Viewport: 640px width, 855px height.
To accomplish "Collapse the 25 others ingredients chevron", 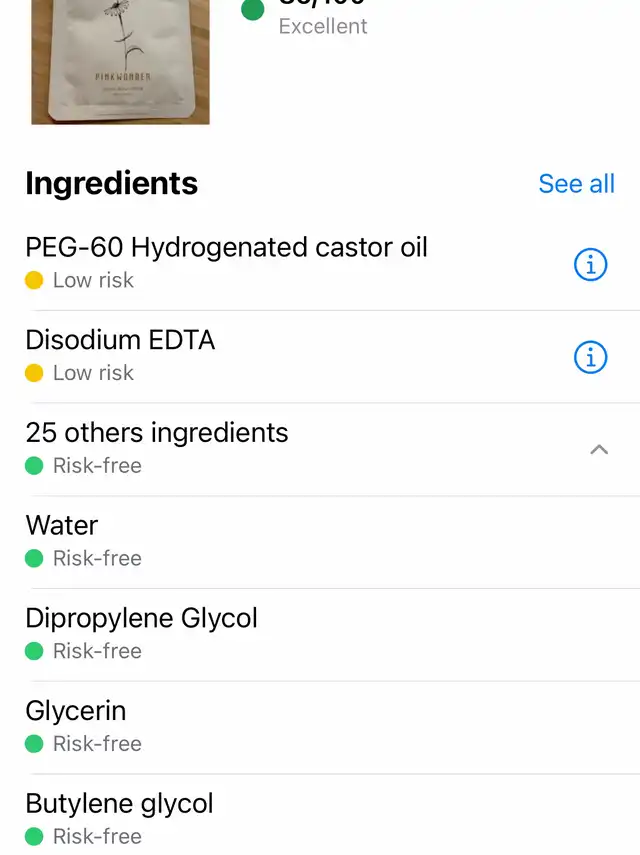I will click(599, 449).
